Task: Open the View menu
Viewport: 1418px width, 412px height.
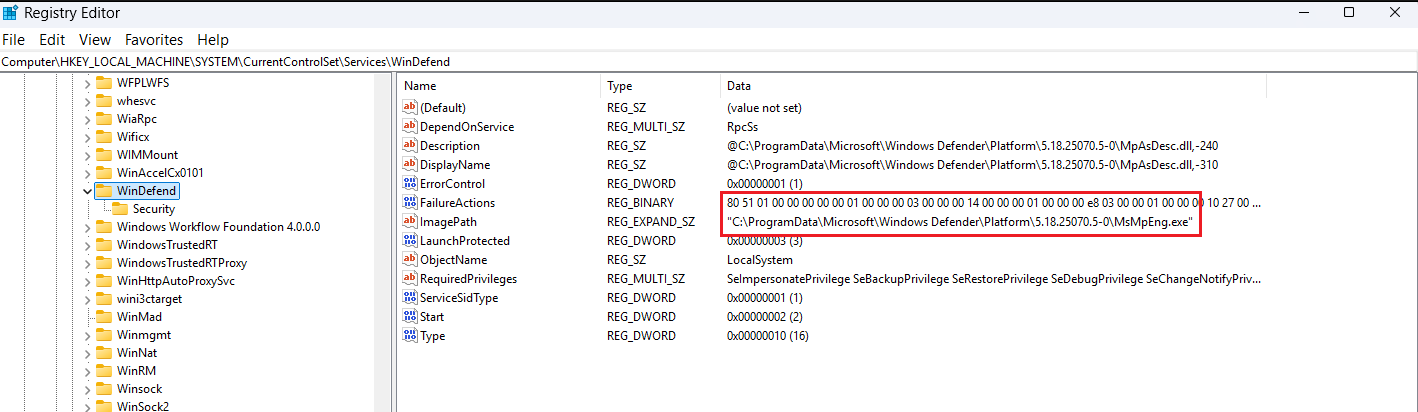Action: click(x=95, y=40)
